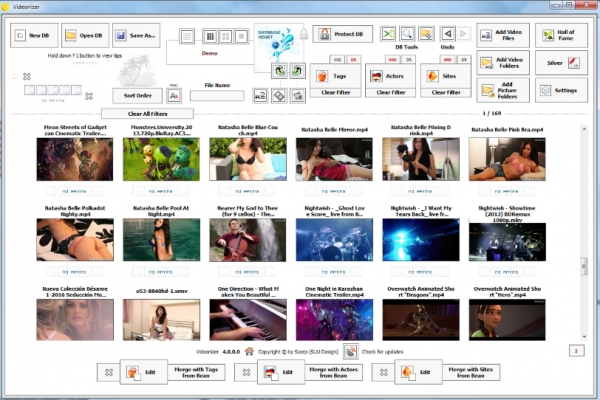Set Sites filter mode to AND
The width and height of the screenshot is (600, 400).
coord(447,60)
